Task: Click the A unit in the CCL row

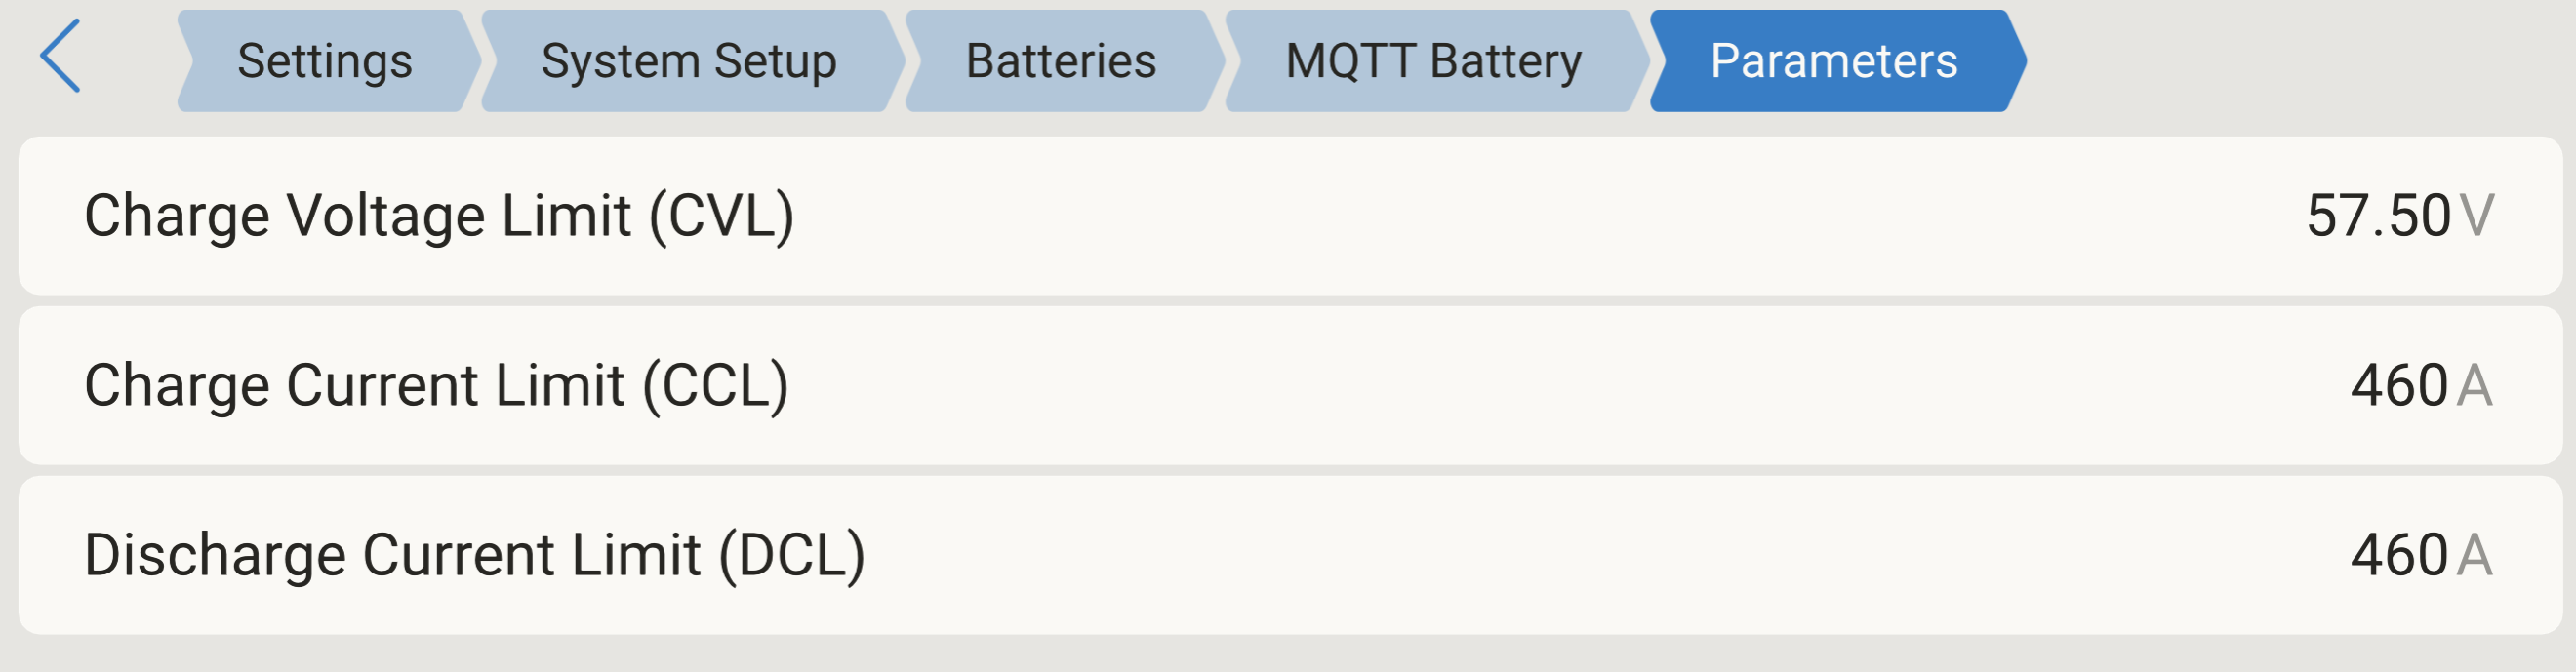Action: point(2475,386)
